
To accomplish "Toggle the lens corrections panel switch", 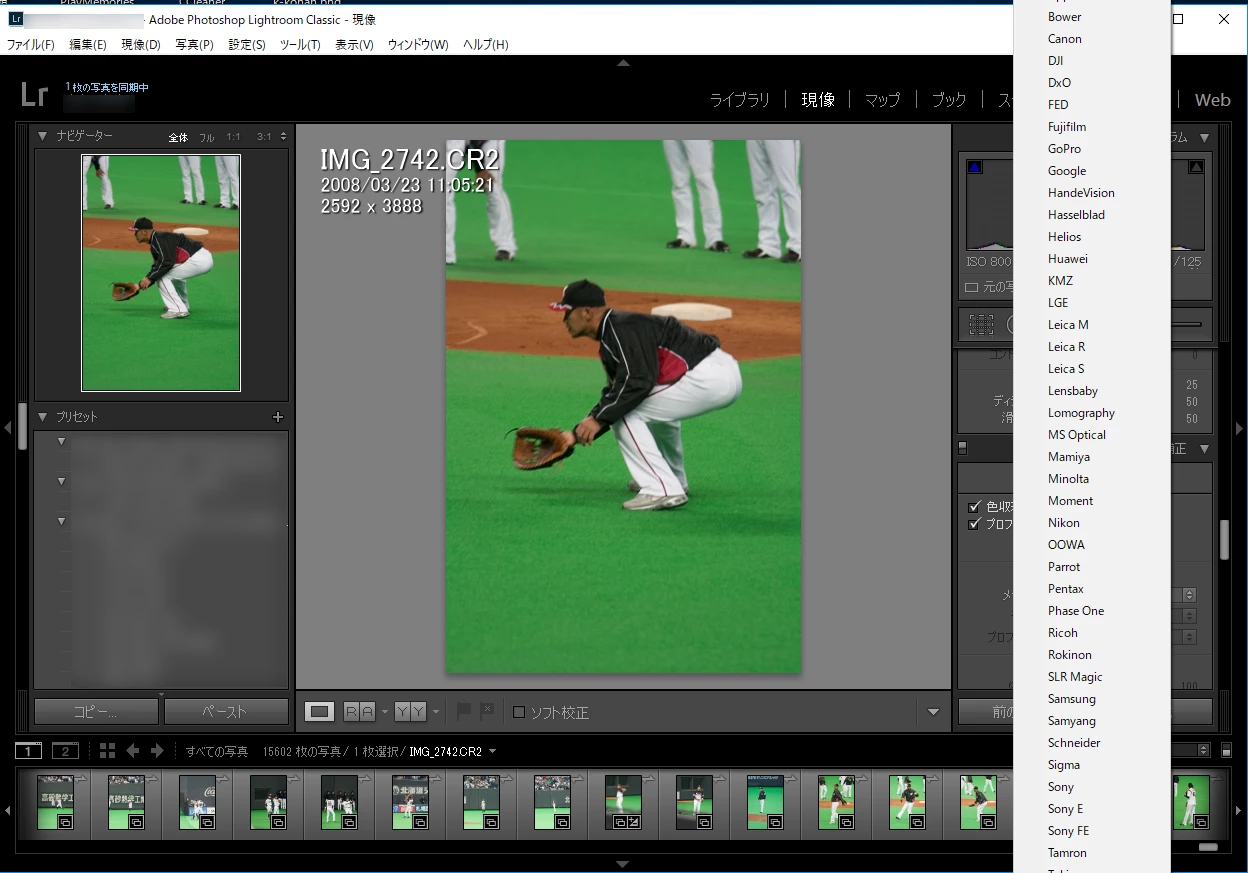I will pos(963,449).
